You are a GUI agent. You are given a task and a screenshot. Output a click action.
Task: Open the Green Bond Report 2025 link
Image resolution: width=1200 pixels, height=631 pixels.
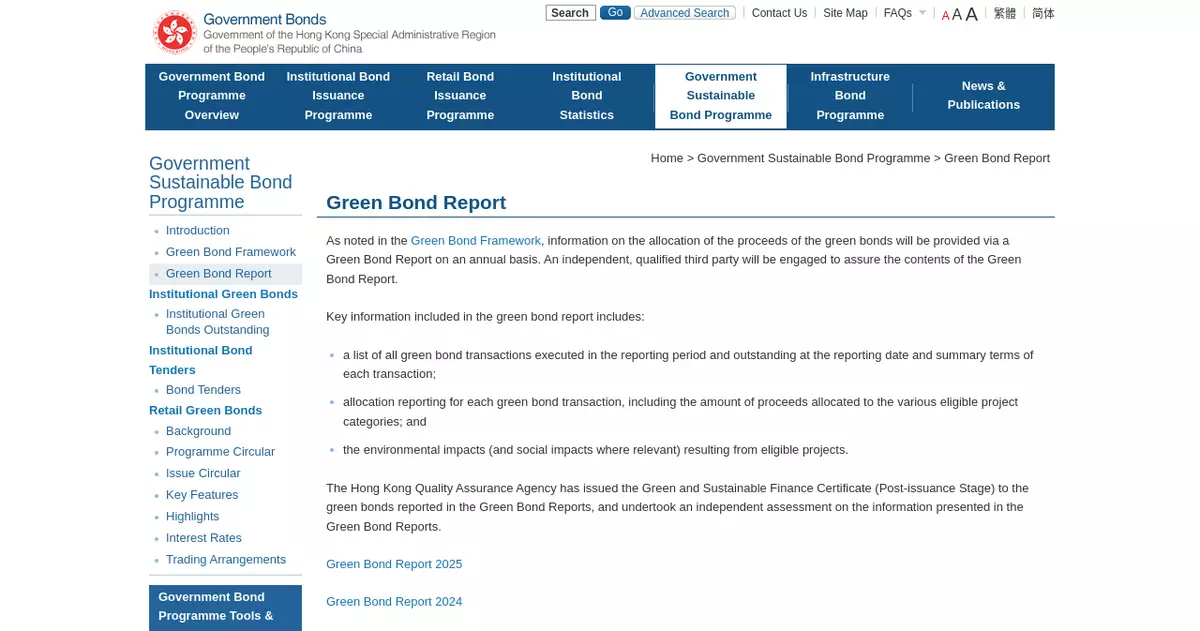click(394, 564)
